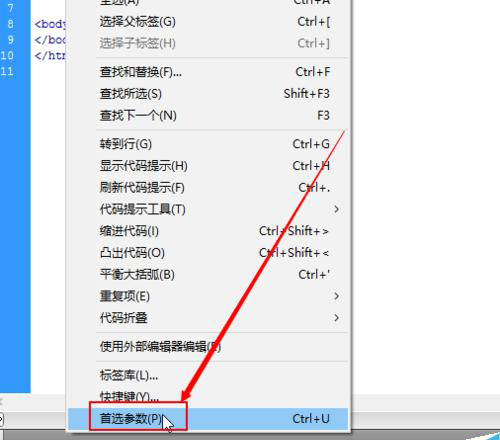Select 凸出代码(O) outdent option
Image resolution: width=500 pixels, height=440 pixels.
click(208, 253)
